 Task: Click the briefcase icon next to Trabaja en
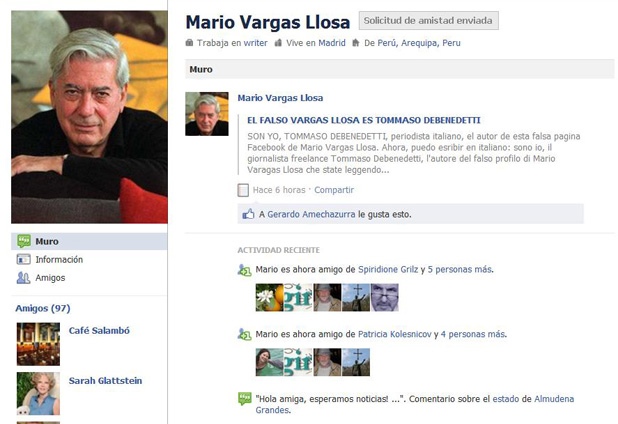click(189, 43)
